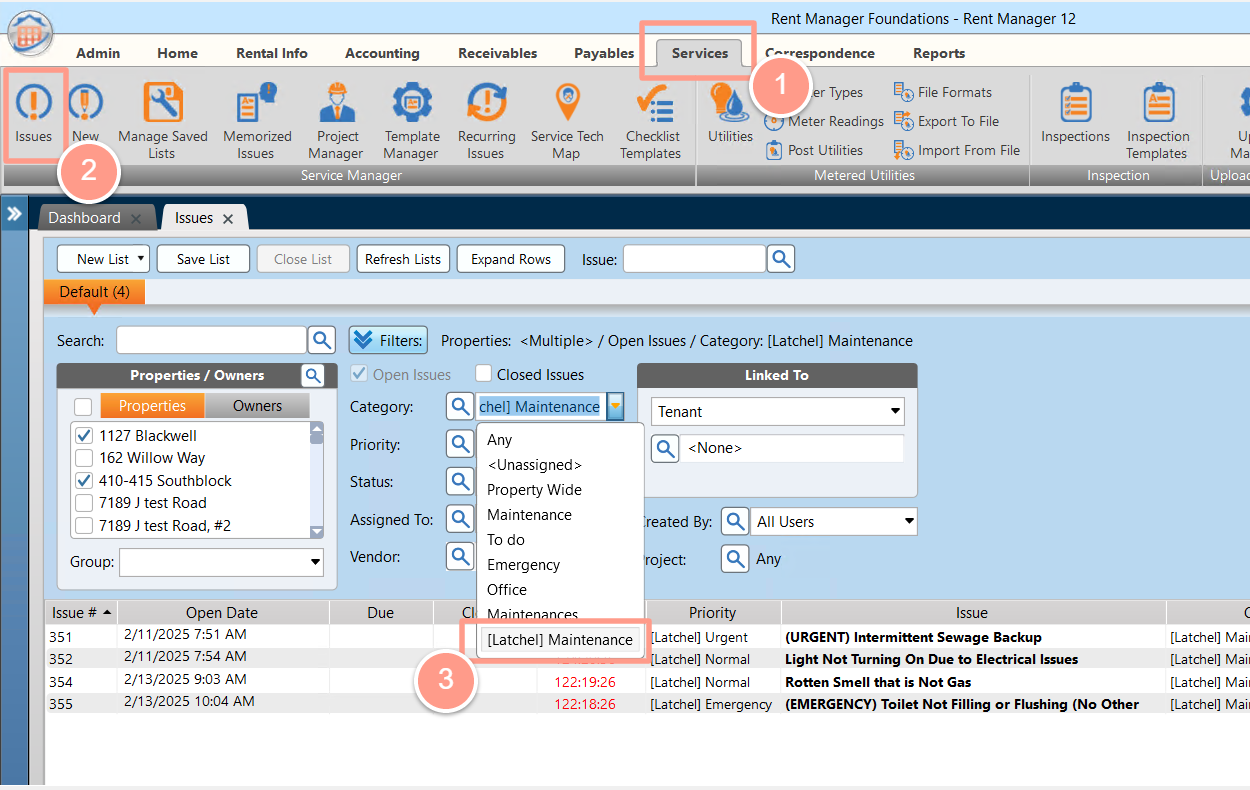This screenshot has height=790, width=1250.
Task: Open the Priority lookup magnifier
Action: (x=459, y=444)
